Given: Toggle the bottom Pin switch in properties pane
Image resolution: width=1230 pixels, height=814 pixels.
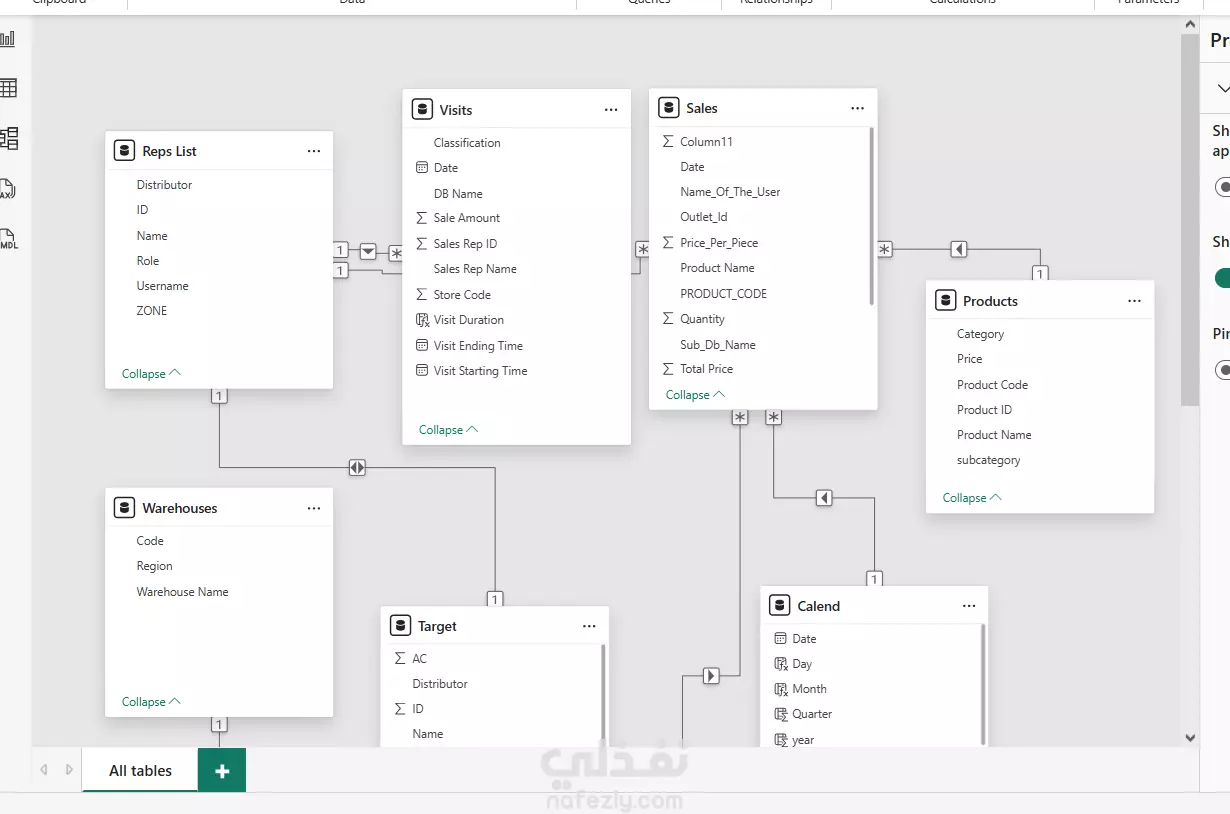Looking at the screenshot, I should [x=1222, y=370].
